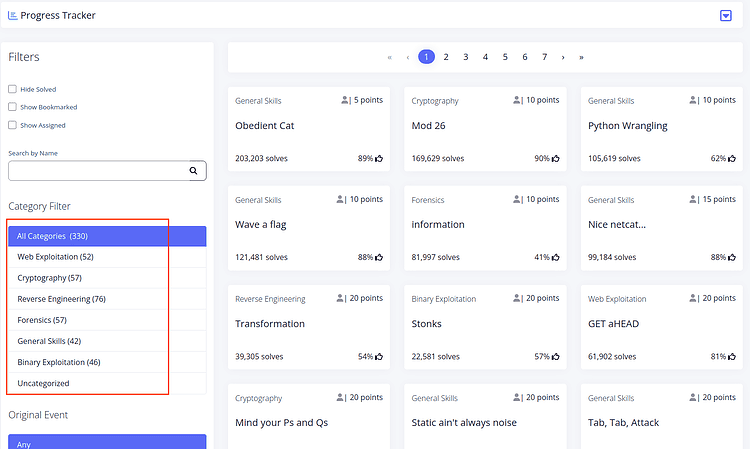This screenshot has height=449, width=750.
Task: Filter by Binary Exploitation (46)
Action: 107,362
